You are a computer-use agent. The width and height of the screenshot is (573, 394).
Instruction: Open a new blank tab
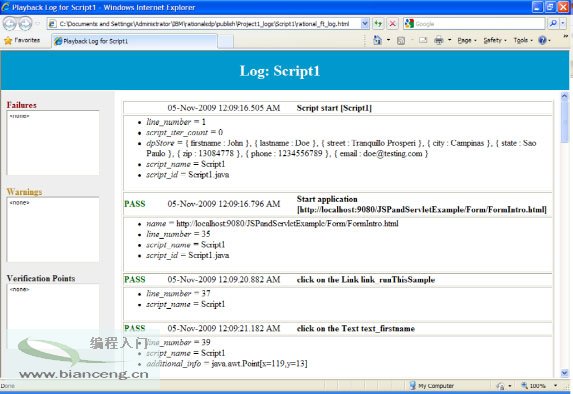pos(225,41)
